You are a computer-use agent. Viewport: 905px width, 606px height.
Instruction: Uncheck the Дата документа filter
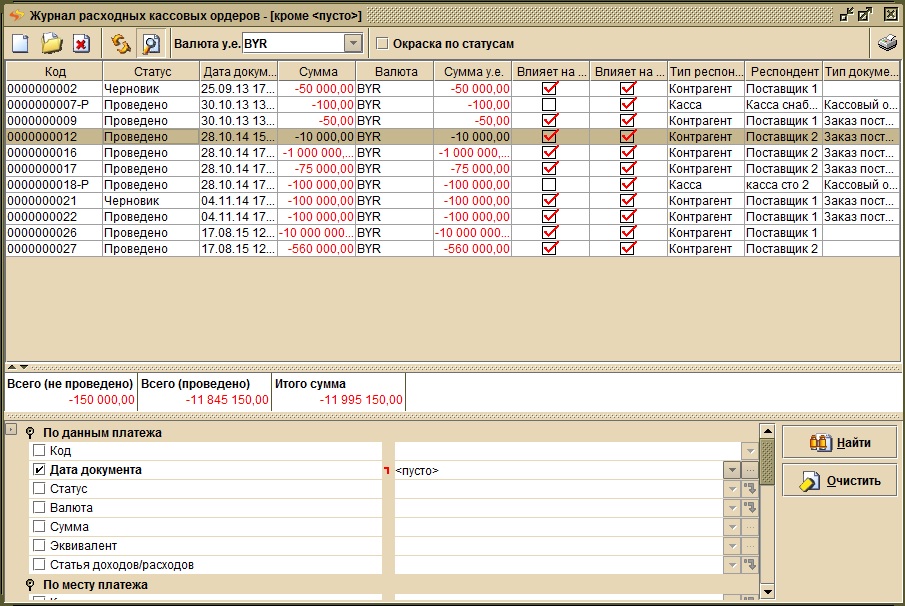[x=39, y=469]
